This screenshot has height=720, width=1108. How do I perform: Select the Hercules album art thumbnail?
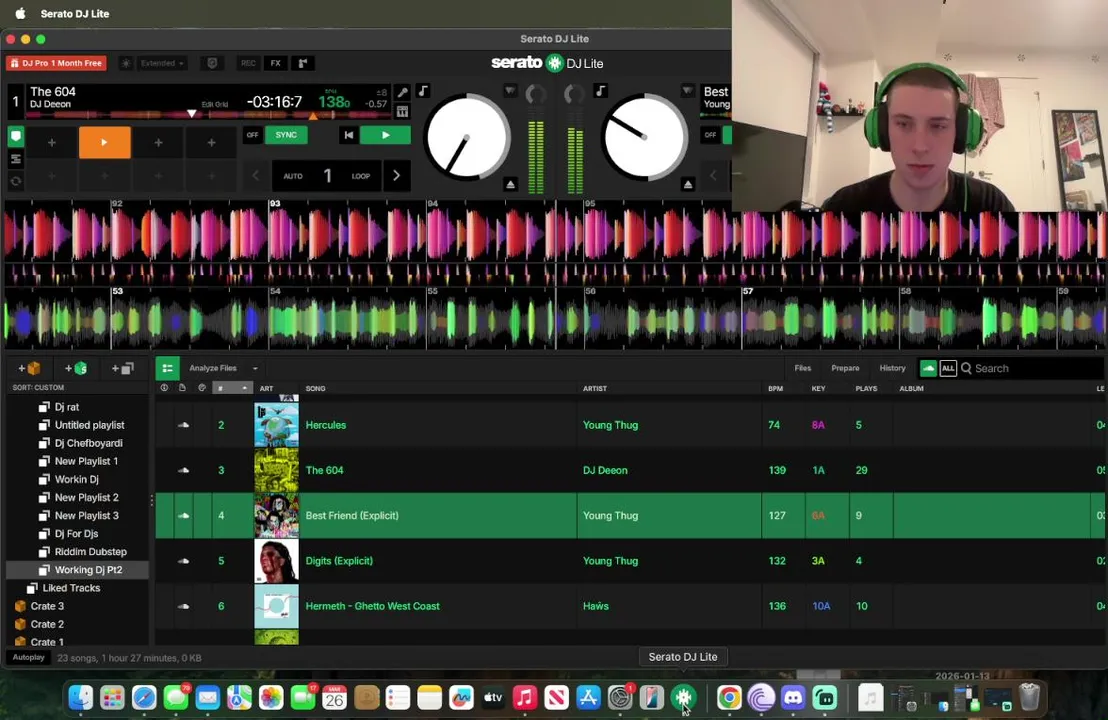[x=276, y=425]
